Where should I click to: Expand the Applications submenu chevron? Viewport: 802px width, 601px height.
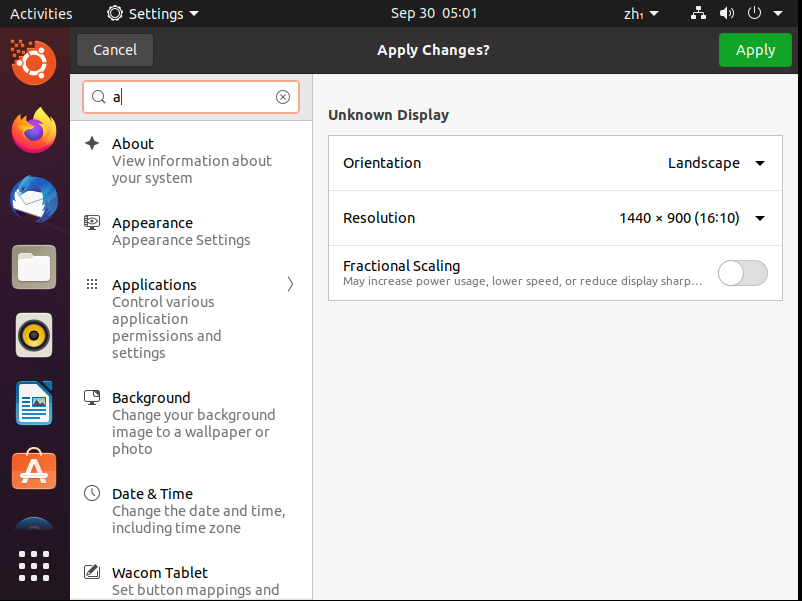(291, 284)
